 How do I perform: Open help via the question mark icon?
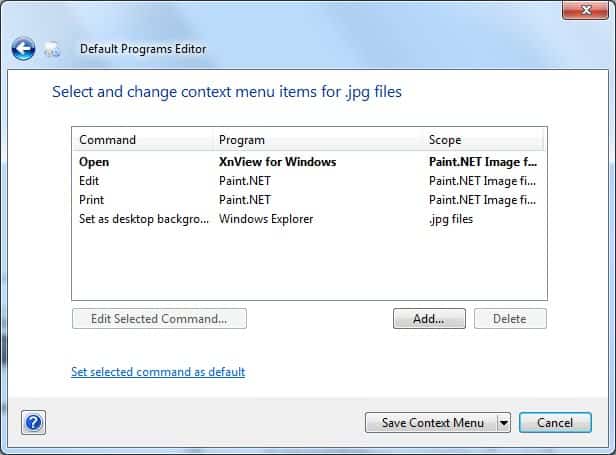[33, 423]
